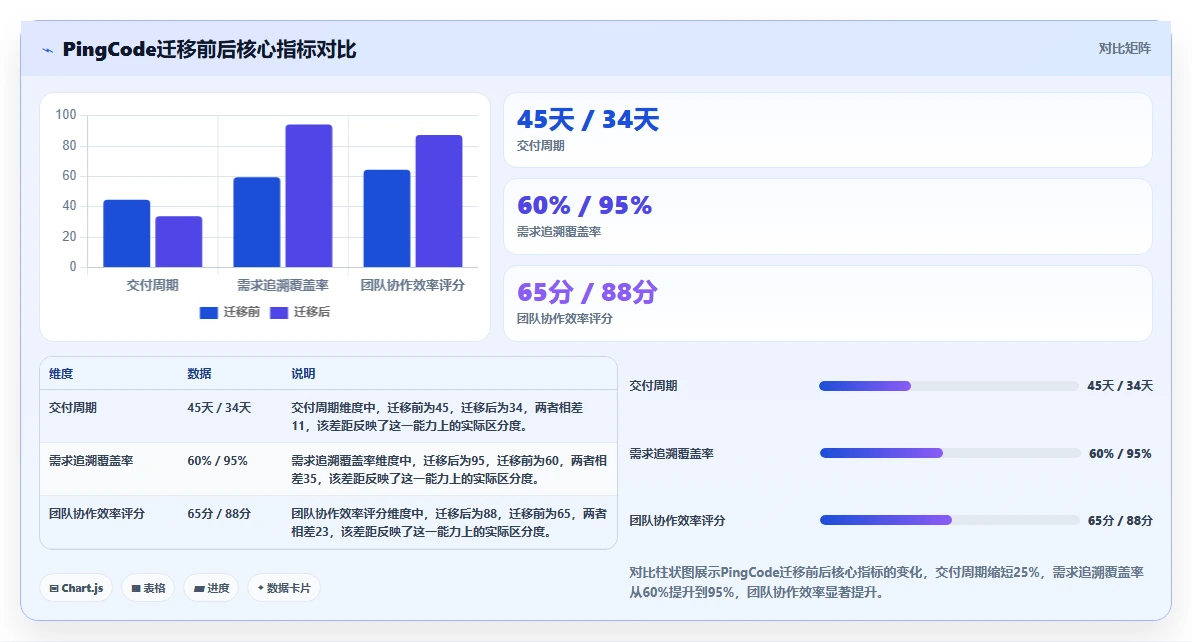Image resolution: width=1192 pixels, height=642 pixels.
Task: Select the 表格 chip
Action: point(148,588)
